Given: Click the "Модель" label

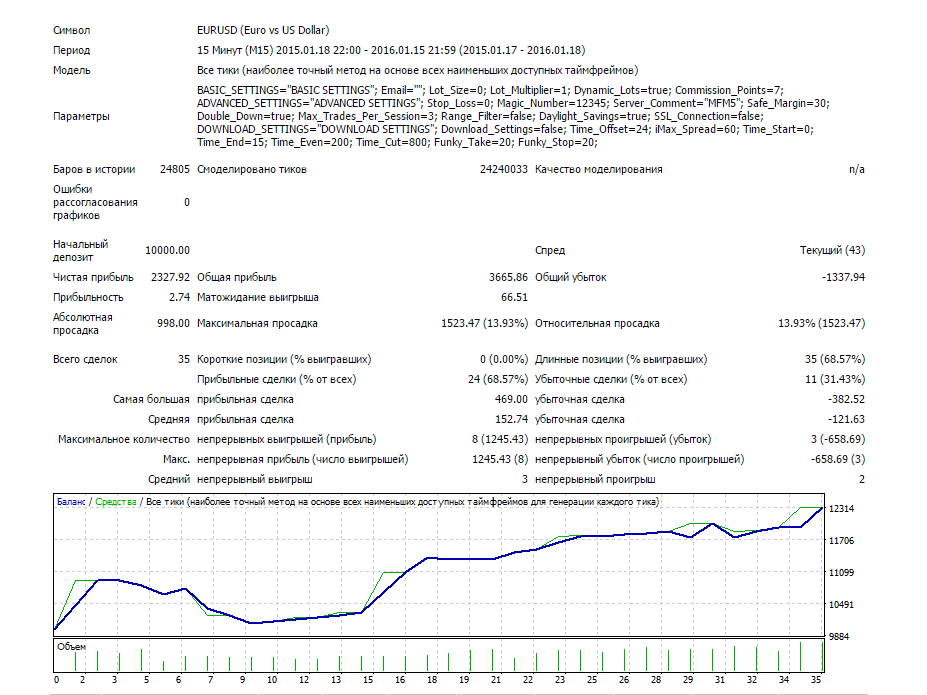Looking at the screenshot, I should coord(72,70).
